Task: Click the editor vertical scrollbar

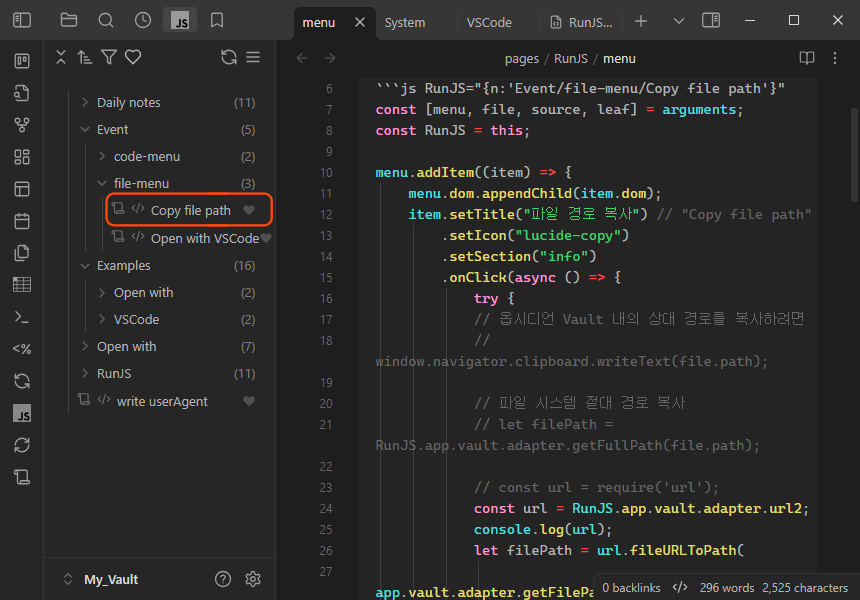Action: (855, 155)
